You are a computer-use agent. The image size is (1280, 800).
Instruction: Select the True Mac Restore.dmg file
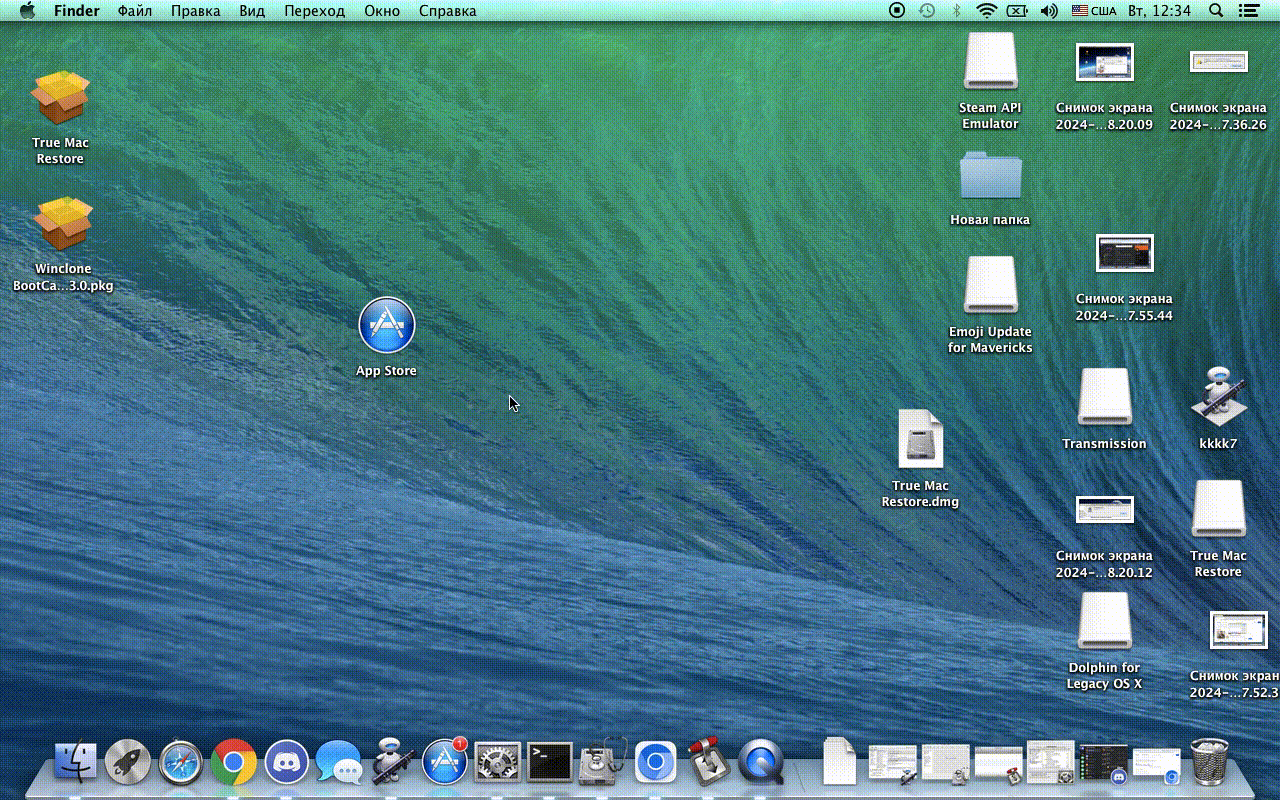pos(920,440)
